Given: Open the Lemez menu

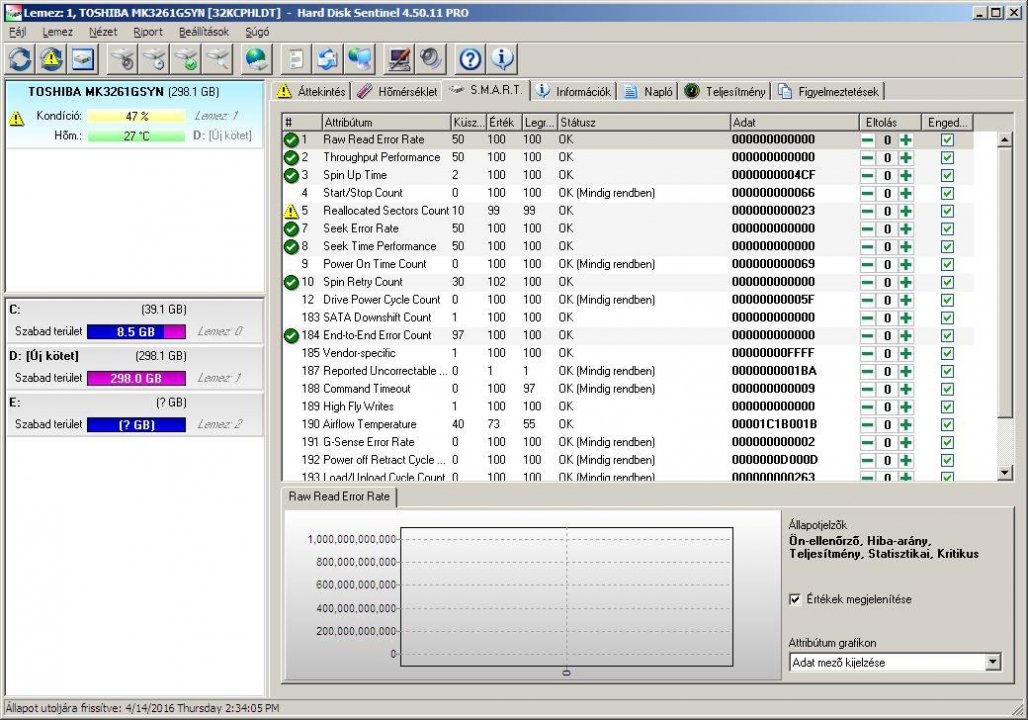Looking at the screenshot, I should [58, 31].
